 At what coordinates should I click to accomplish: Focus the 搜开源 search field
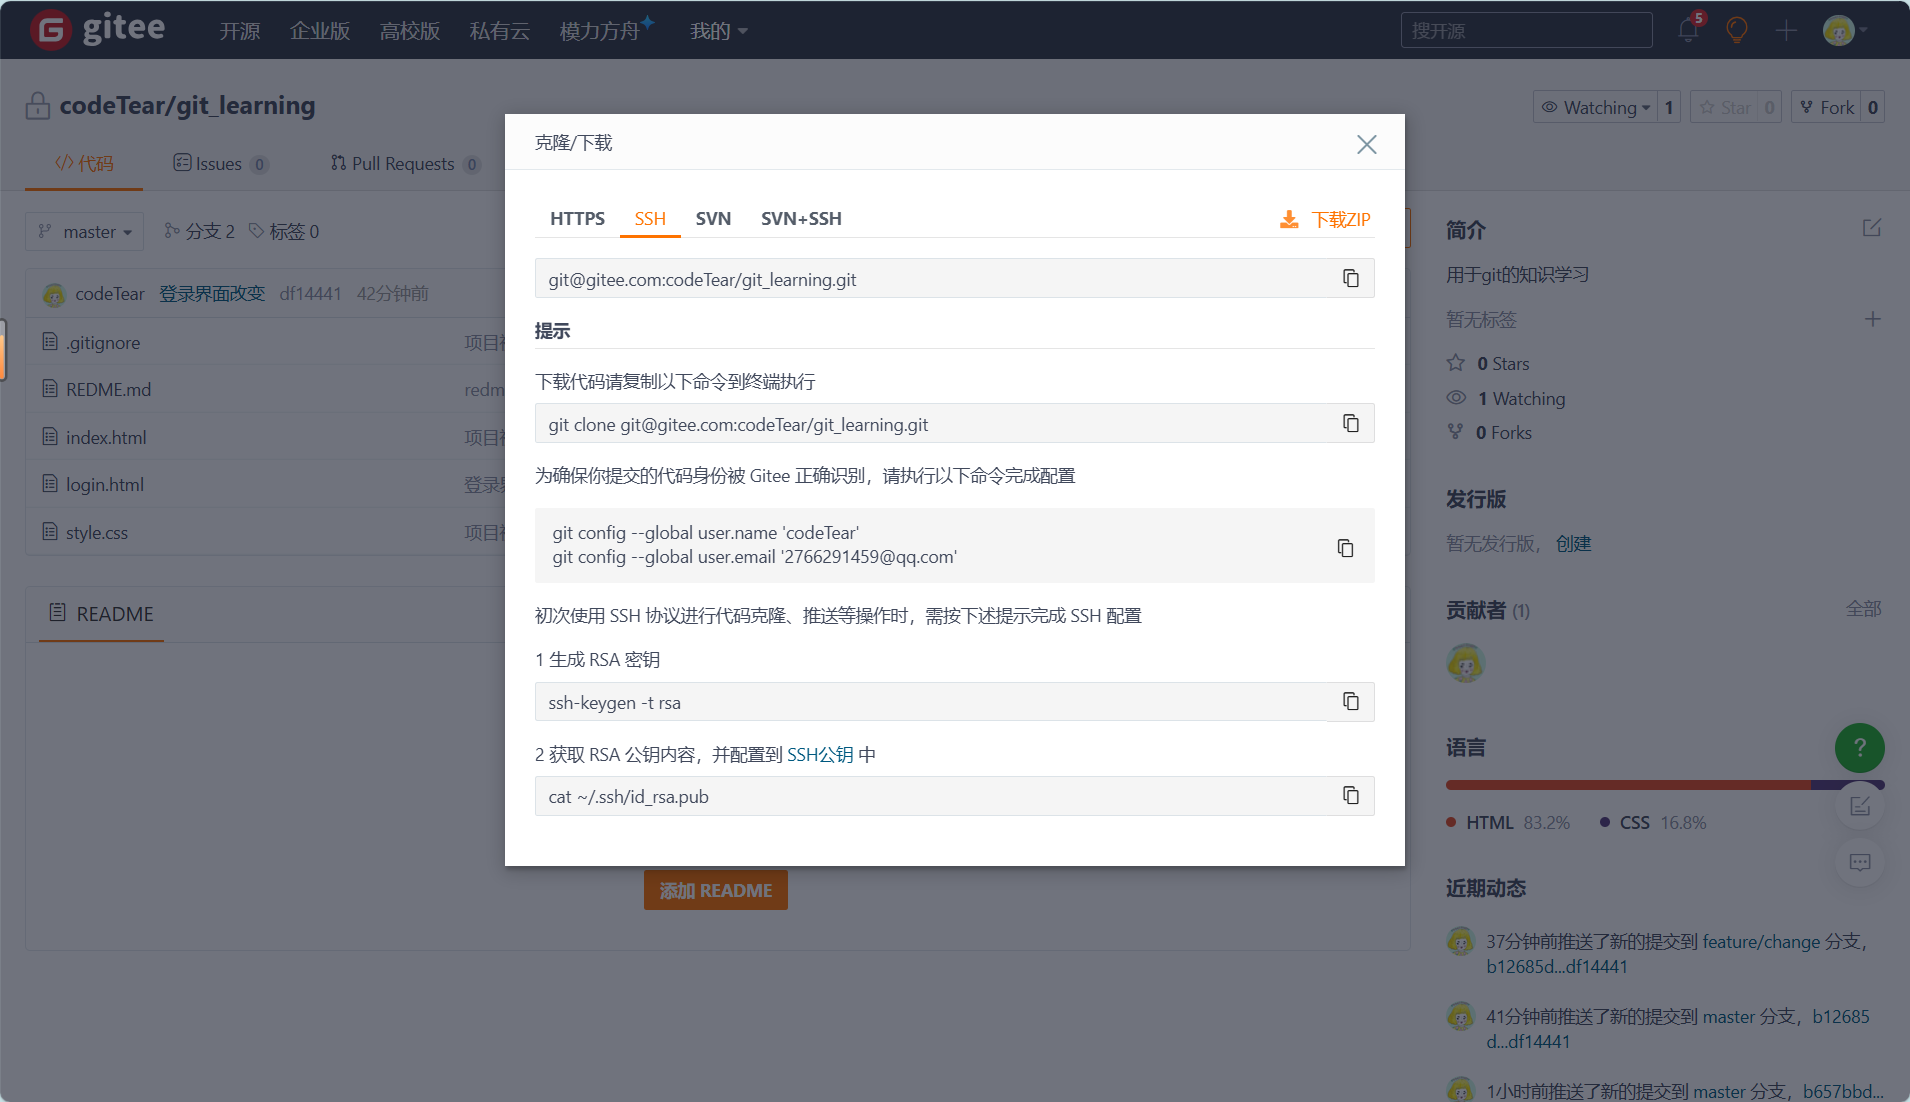1526,30
